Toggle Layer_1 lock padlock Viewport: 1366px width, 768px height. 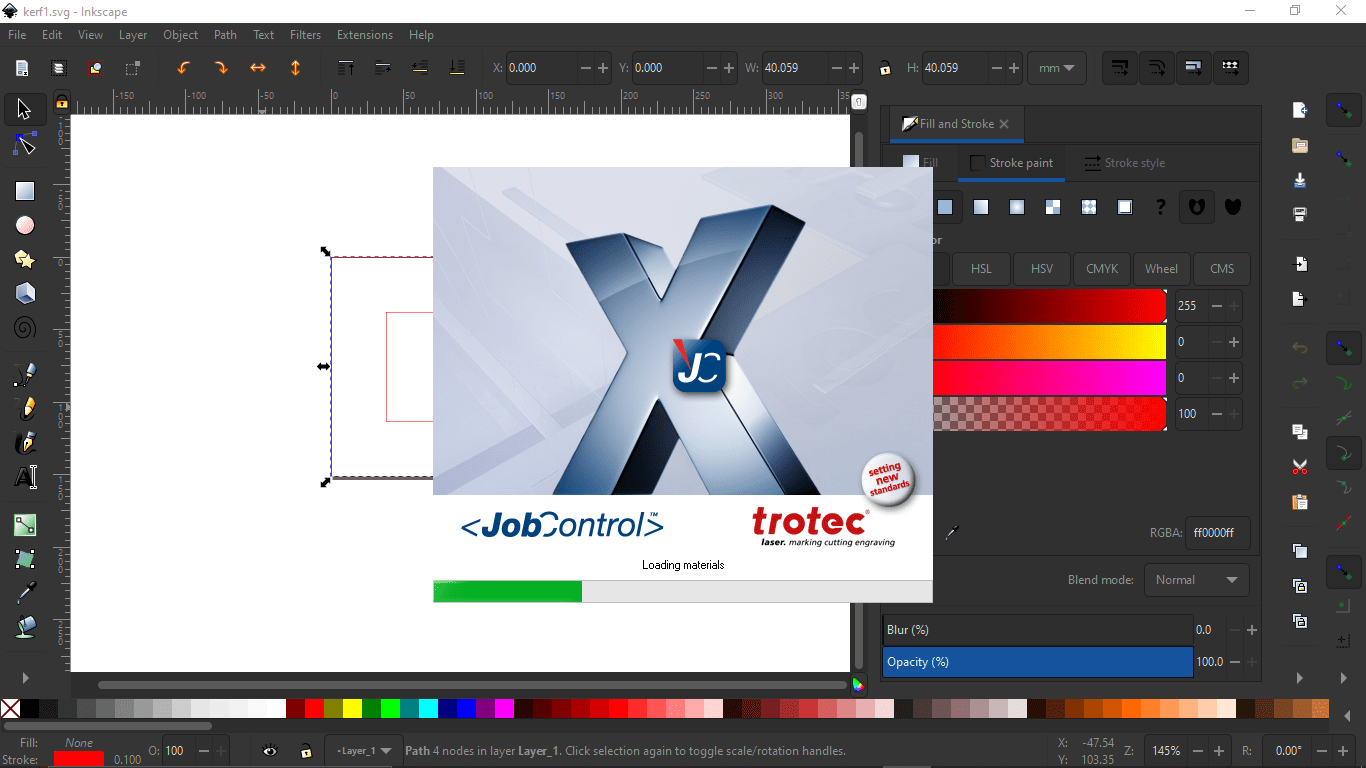click(306, 750)
